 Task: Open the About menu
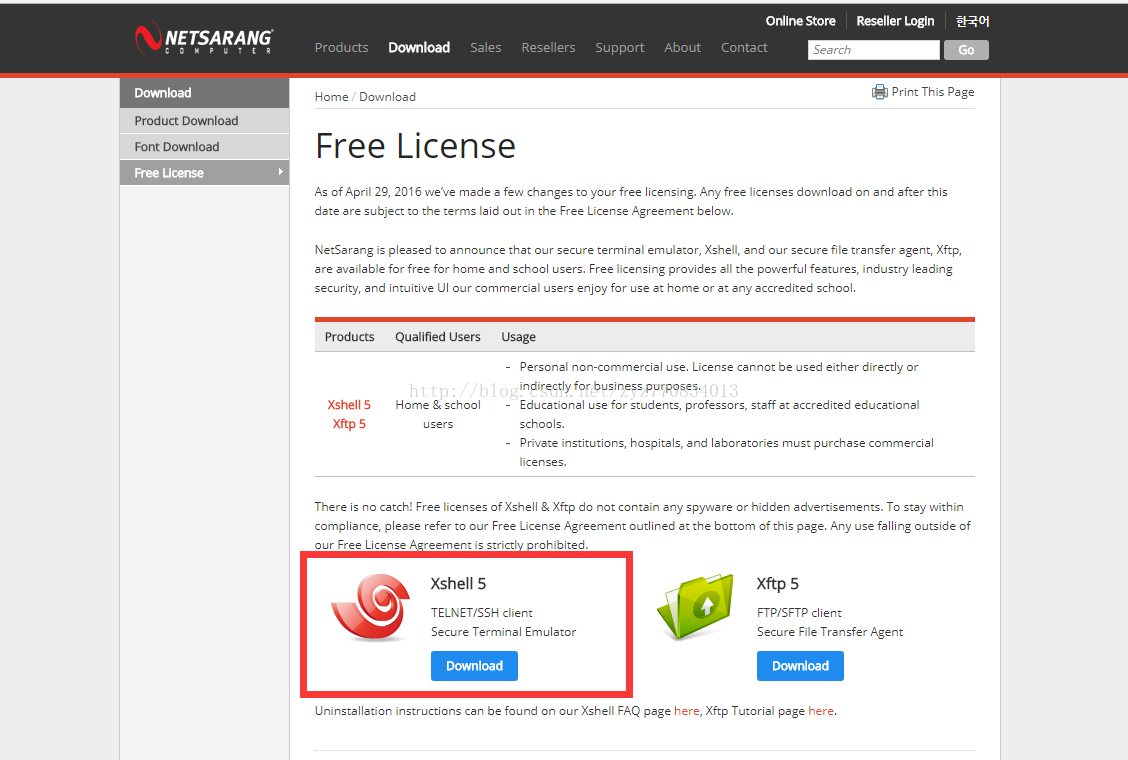click(682, 48)
